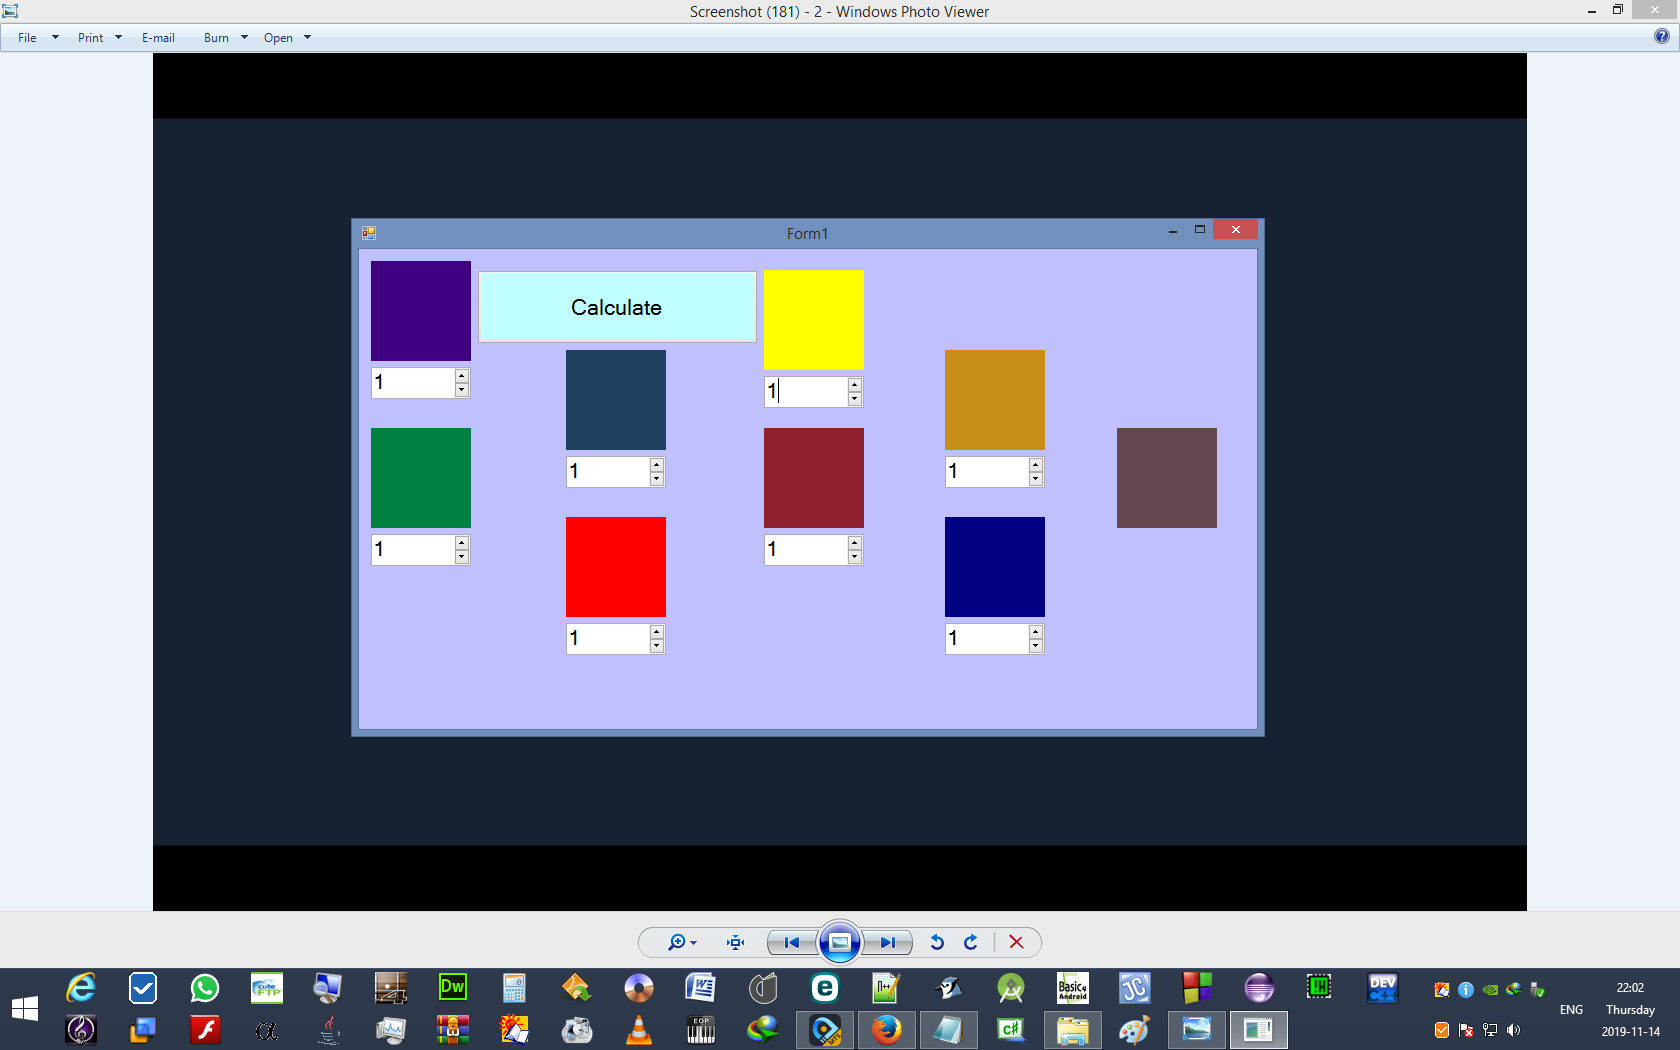Click the dark slate blue color square
Image resolution: width=1680 pixels, height=1050 pixels.
tap(616, 400)
